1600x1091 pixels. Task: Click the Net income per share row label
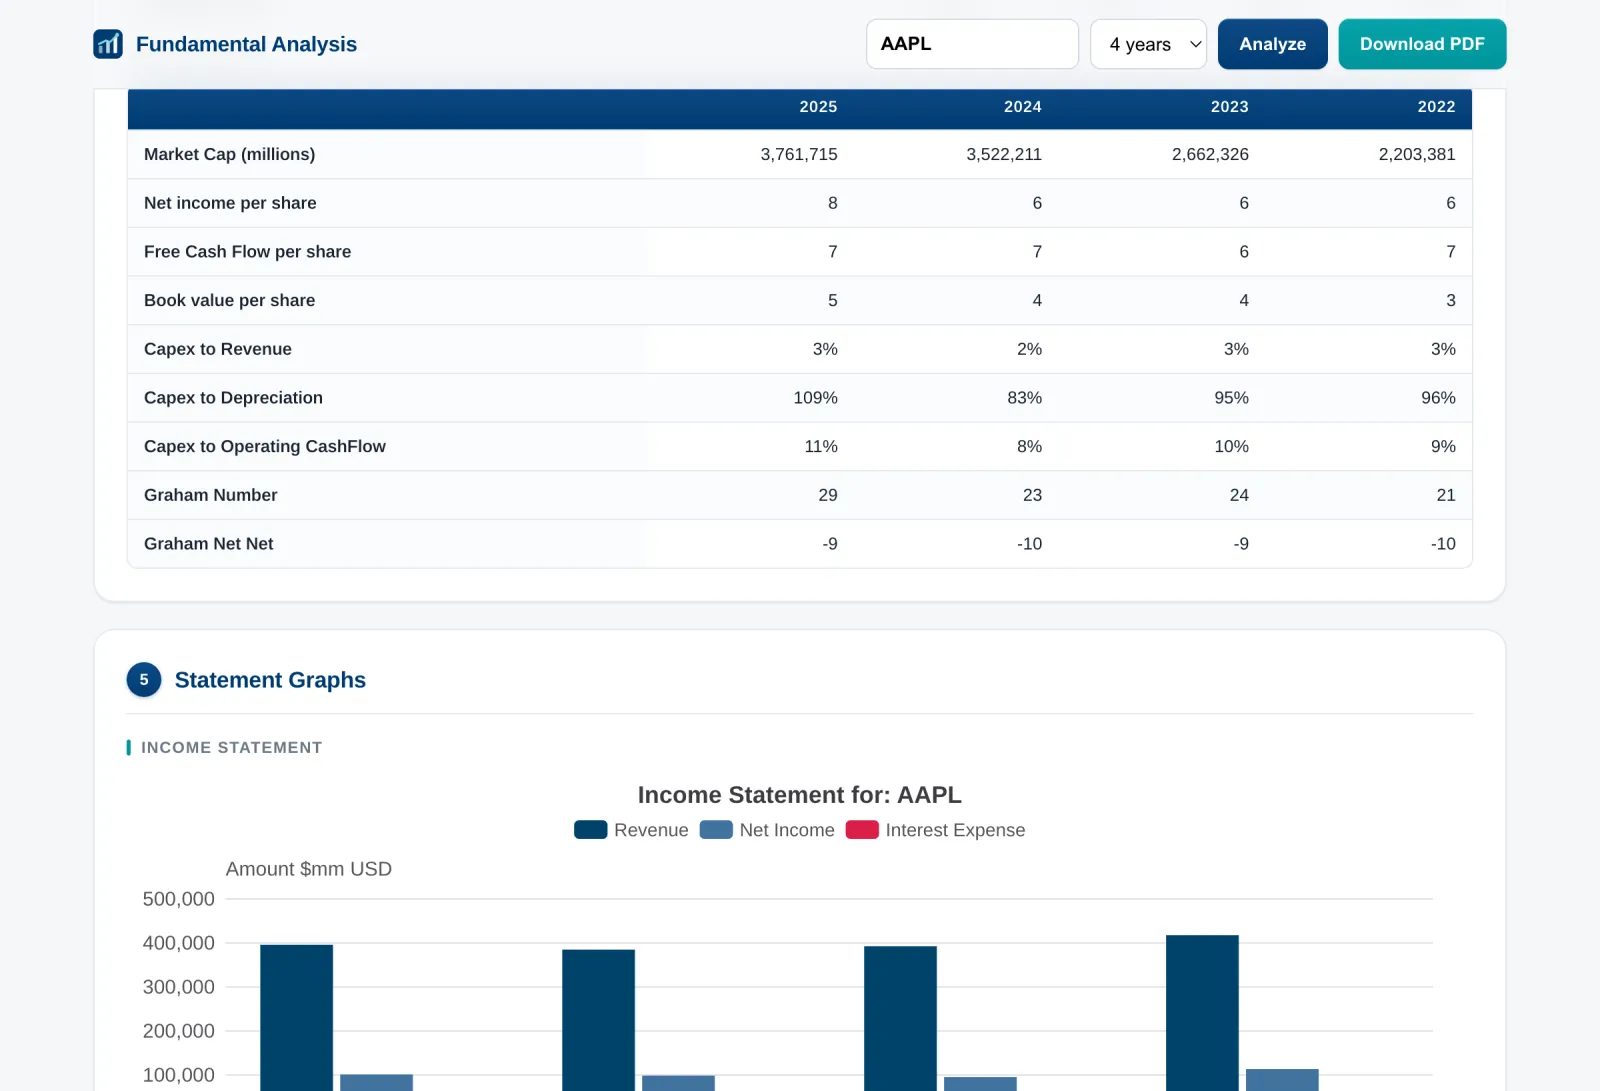(x=230, y=203)
